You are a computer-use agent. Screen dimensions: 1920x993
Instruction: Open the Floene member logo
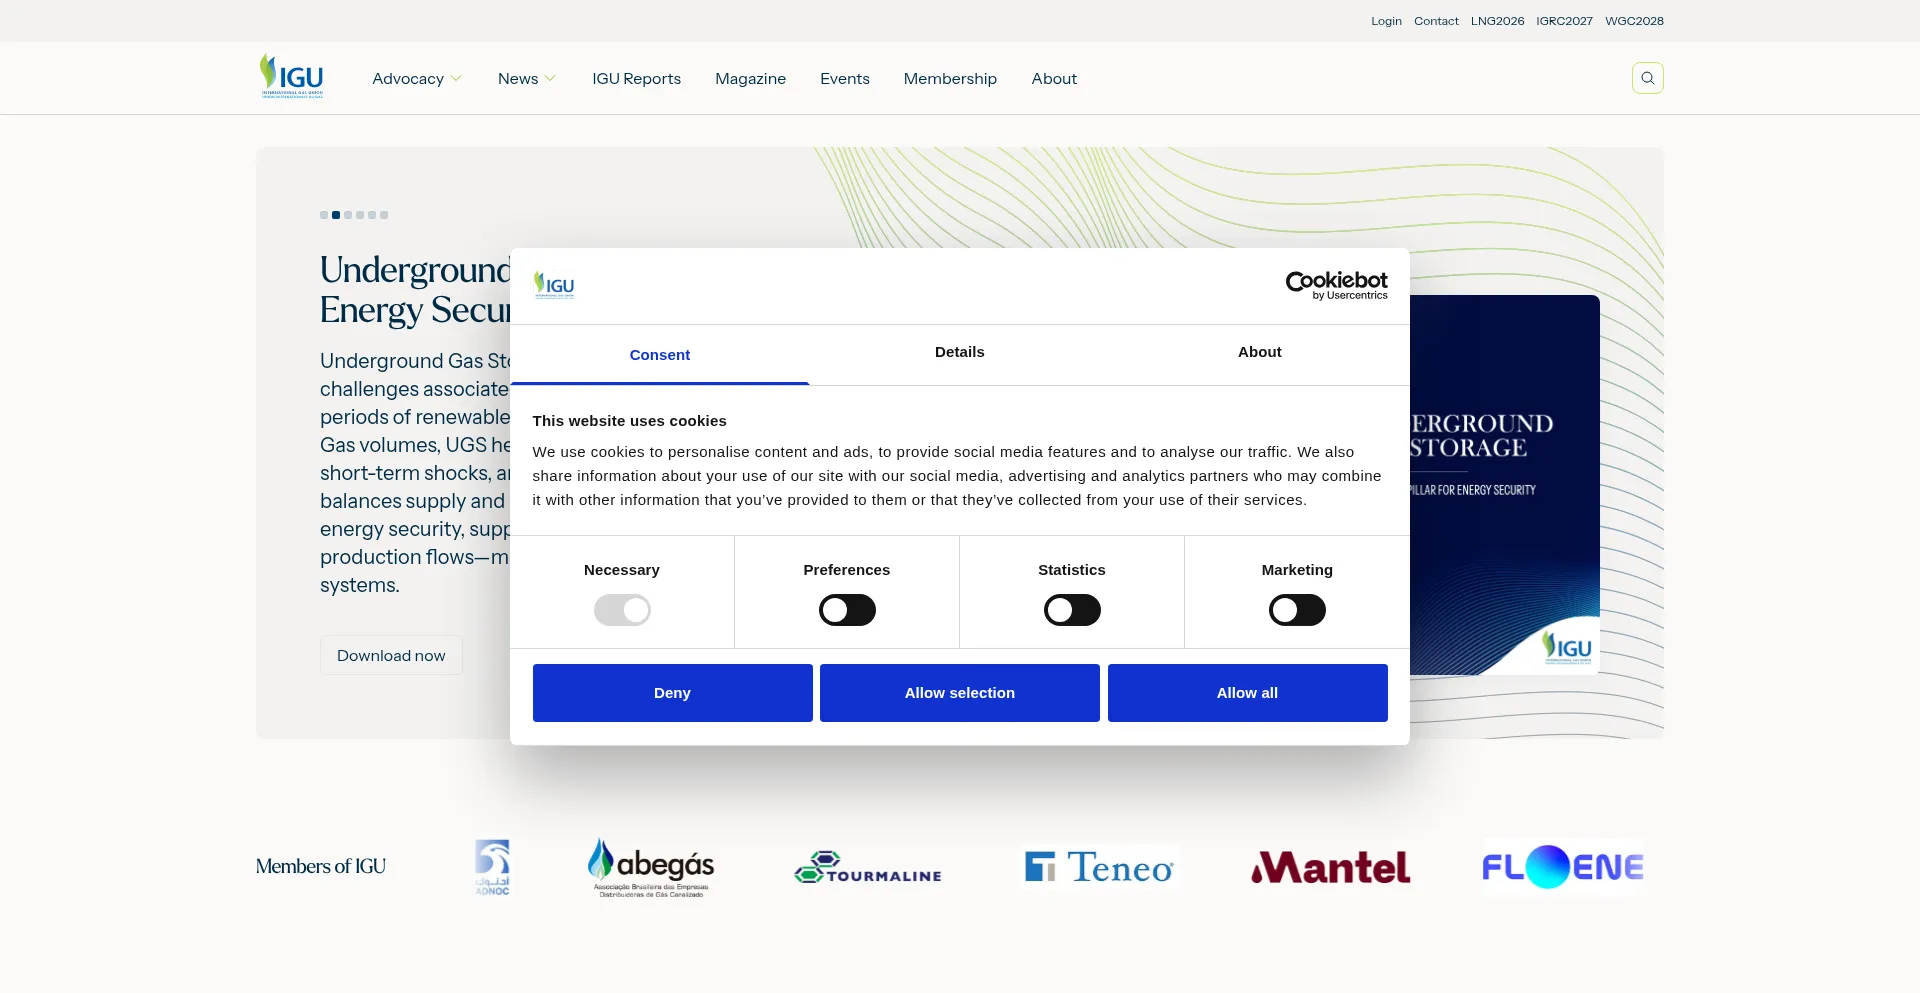tap(1562, 867)
